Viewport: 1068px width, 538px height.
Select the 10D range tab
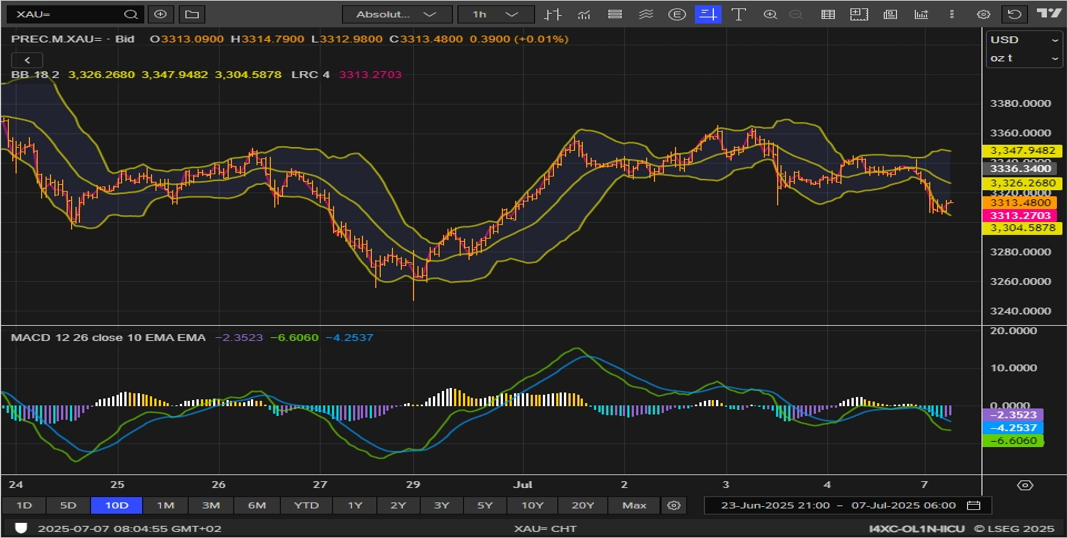116,505
